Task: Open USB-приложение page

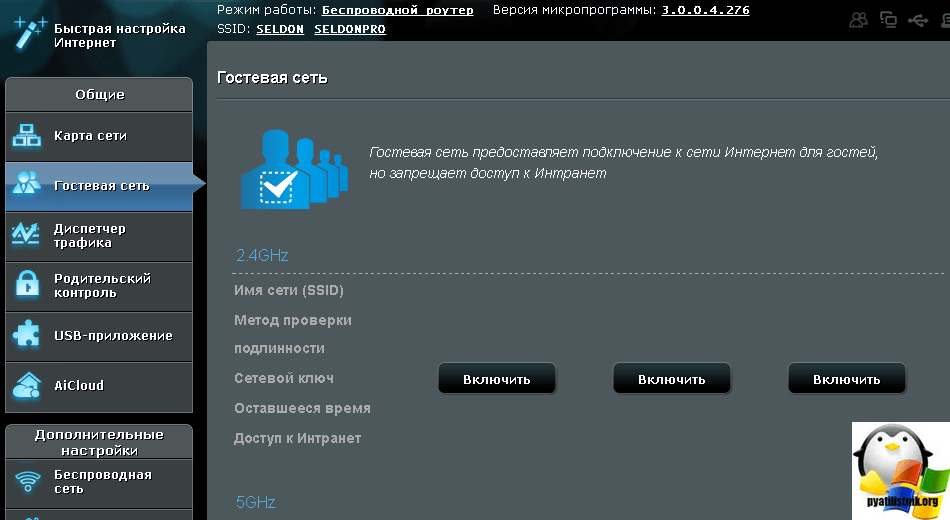Action: click(99, 336)
